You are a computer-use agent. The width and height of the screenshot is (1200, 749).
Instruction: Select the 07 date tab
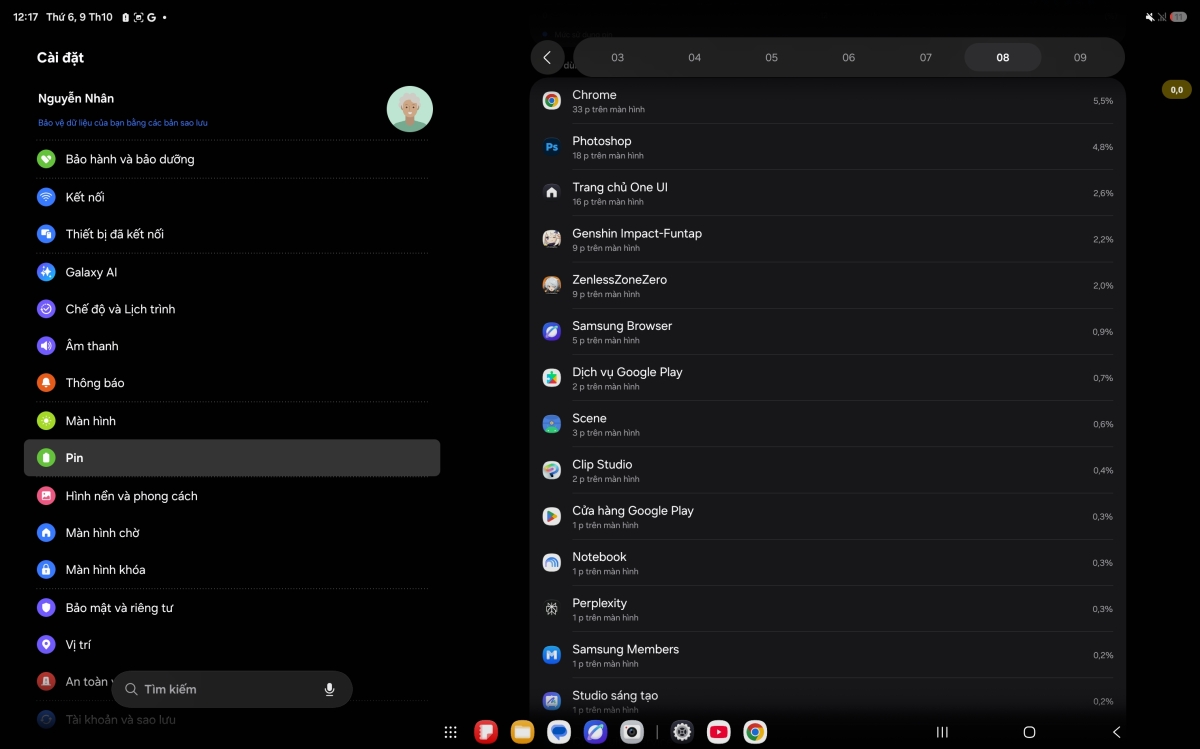click(x=925, y=58)
